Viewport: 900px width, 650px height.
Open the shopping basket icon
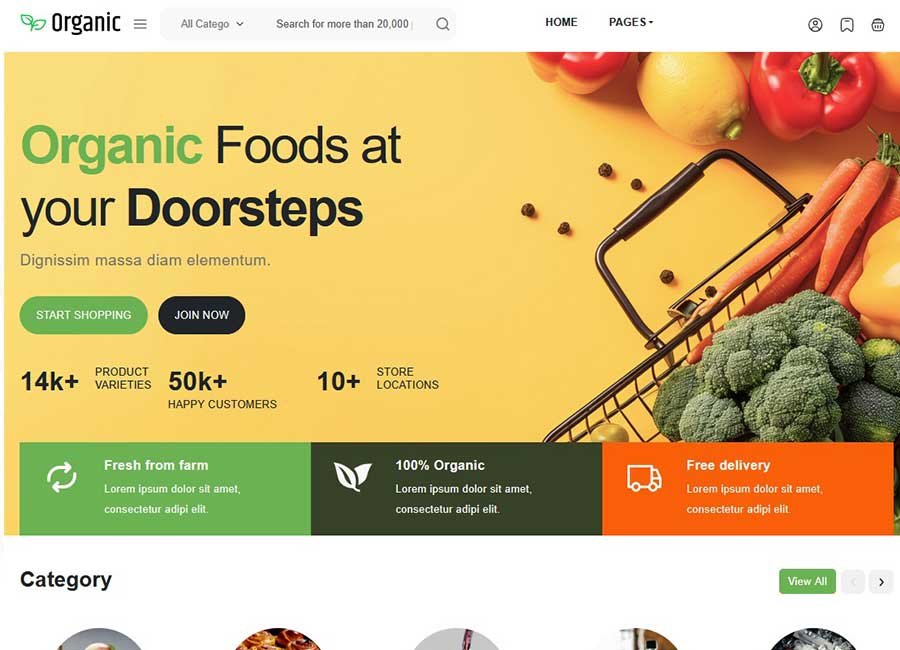[878, 25]
